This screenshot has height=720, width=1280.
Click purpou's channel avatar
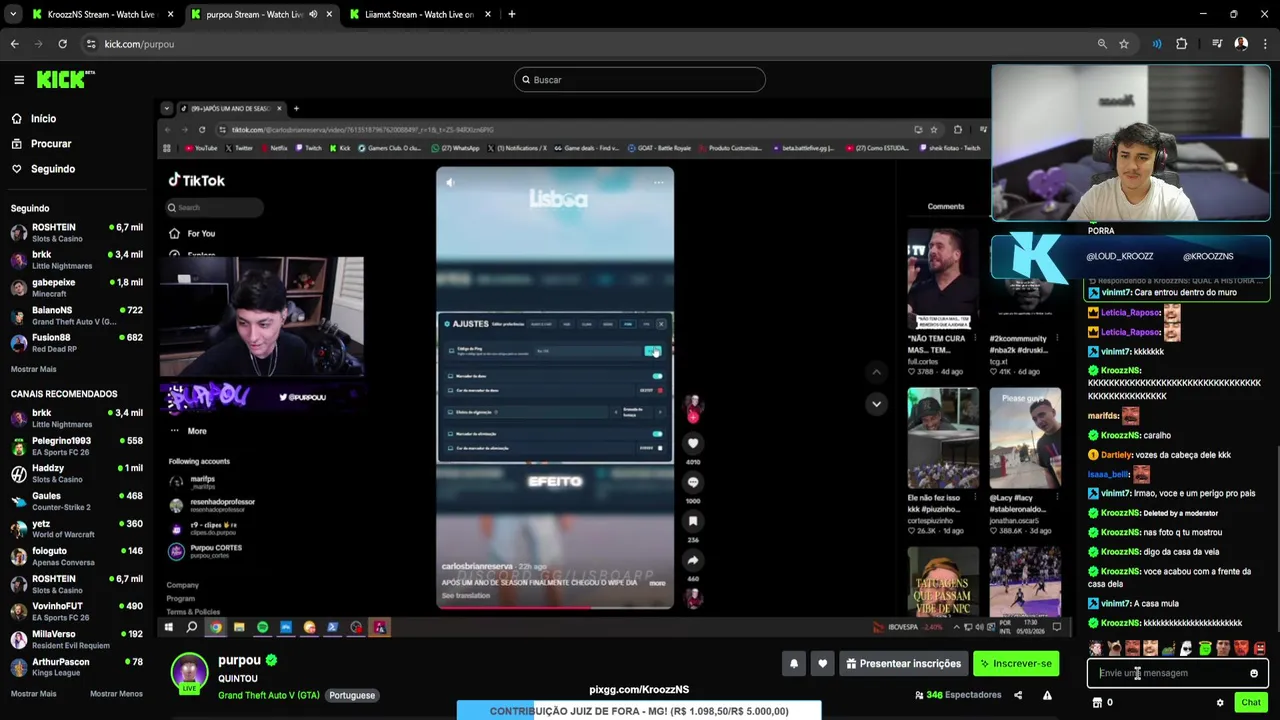tap(189, 673)
